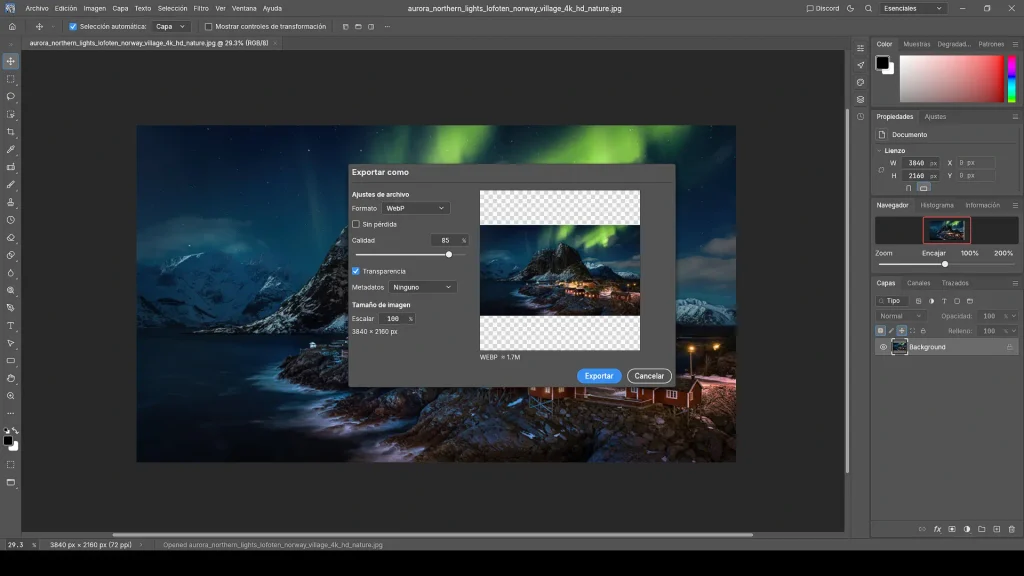Click the Cancelar button

[x=649, y=376]
